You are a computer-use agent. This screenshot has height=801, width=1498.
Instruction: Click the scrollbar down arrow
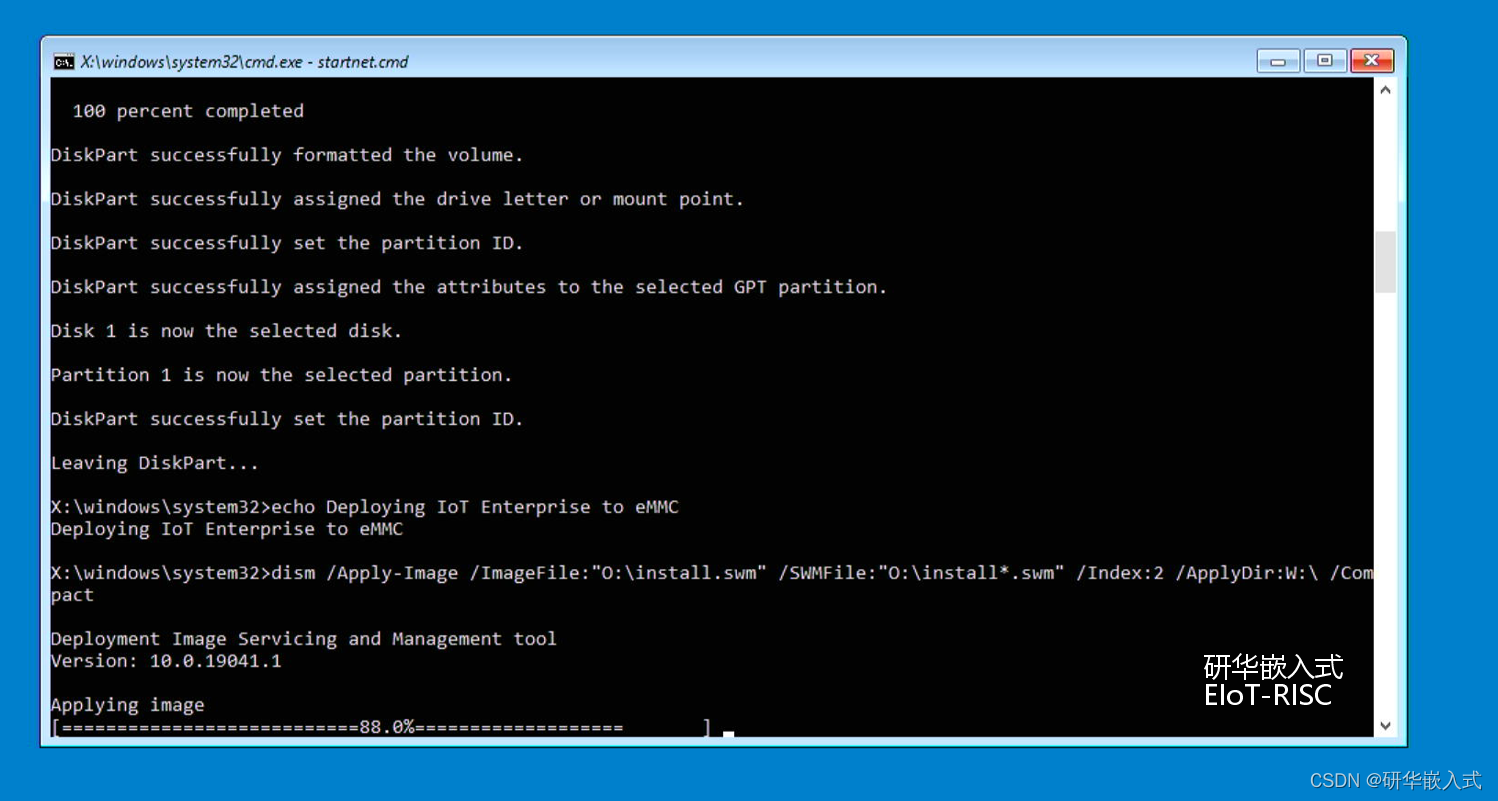(x=1385, y=726)
